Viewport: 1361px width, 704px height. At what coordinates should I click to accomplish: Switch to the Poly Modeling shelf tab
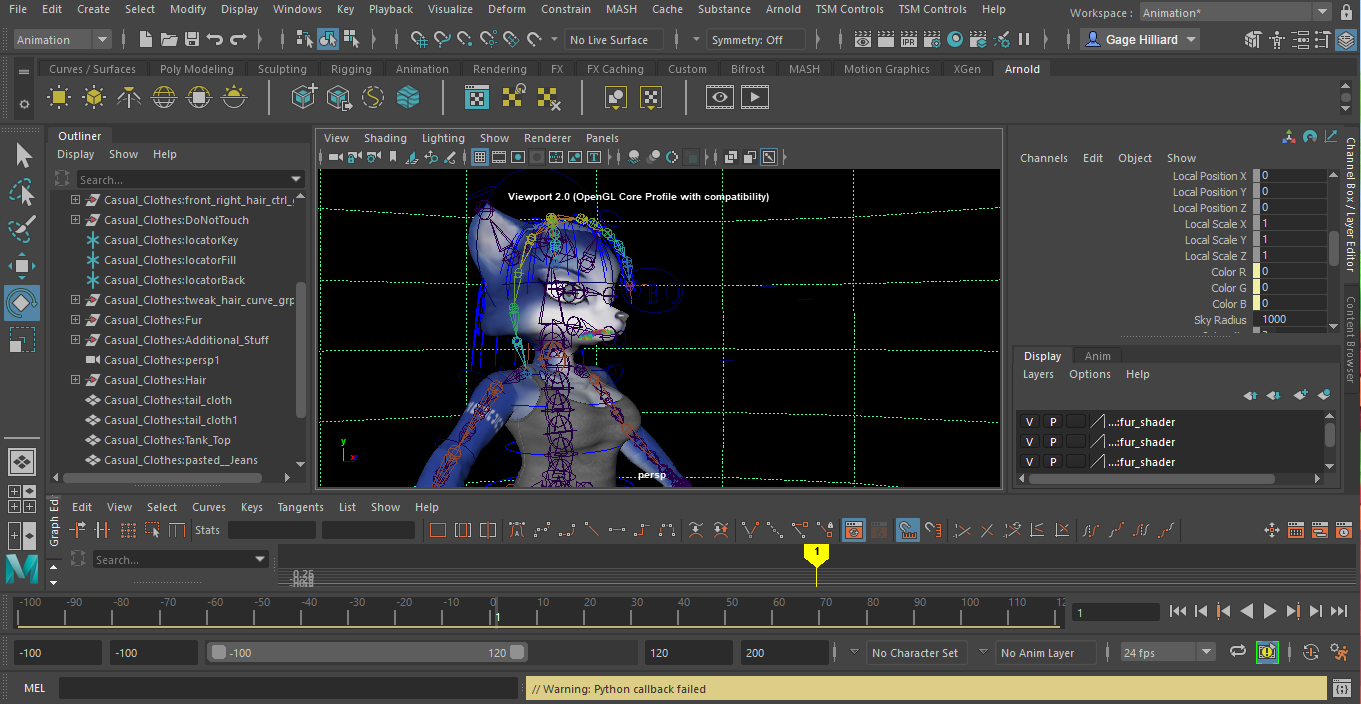(x=196, y=69)
